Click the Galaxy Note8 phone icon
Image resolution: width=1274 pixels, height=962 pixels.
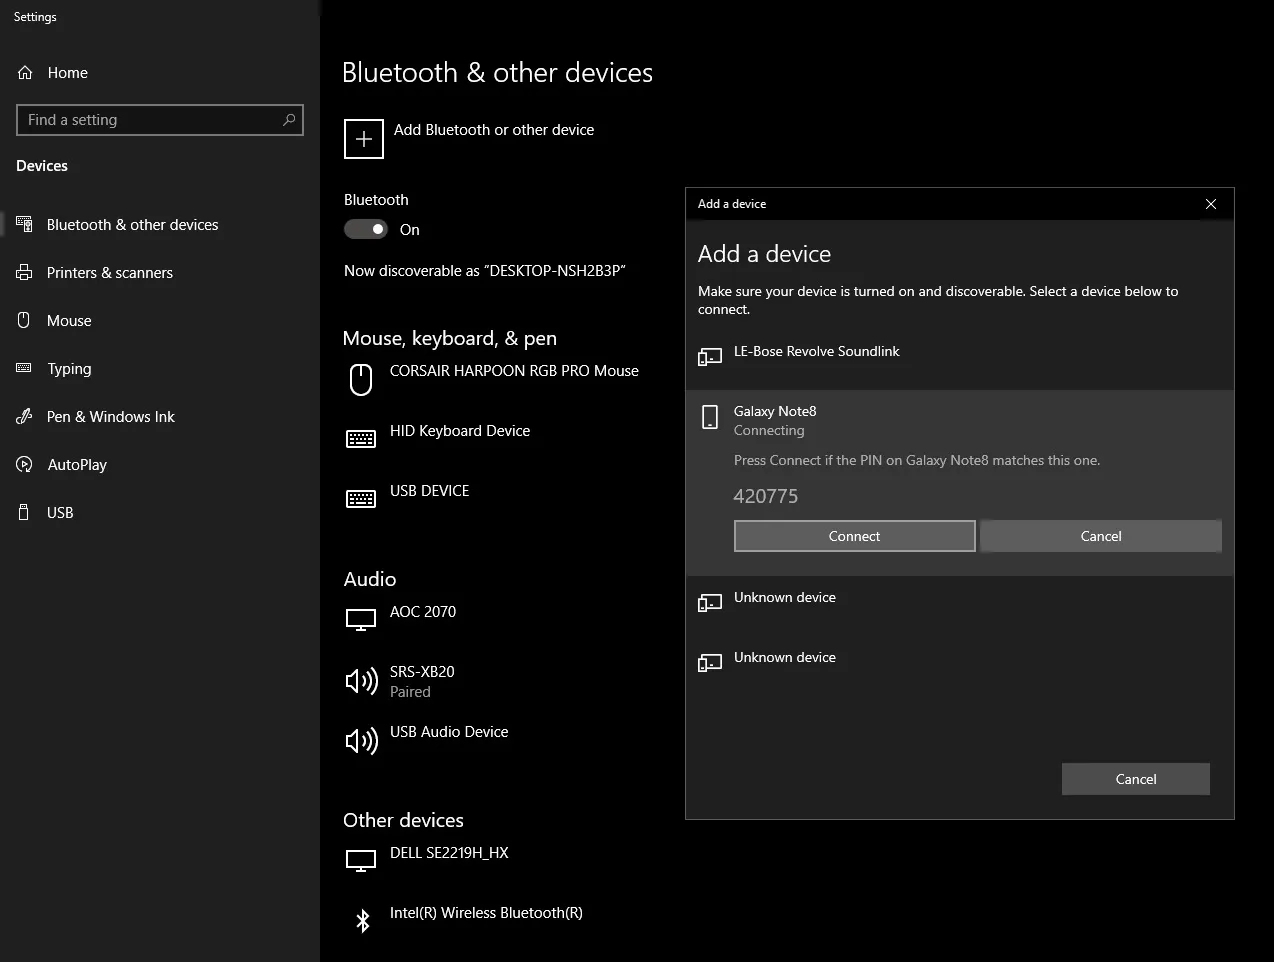(x=710, y=418)
